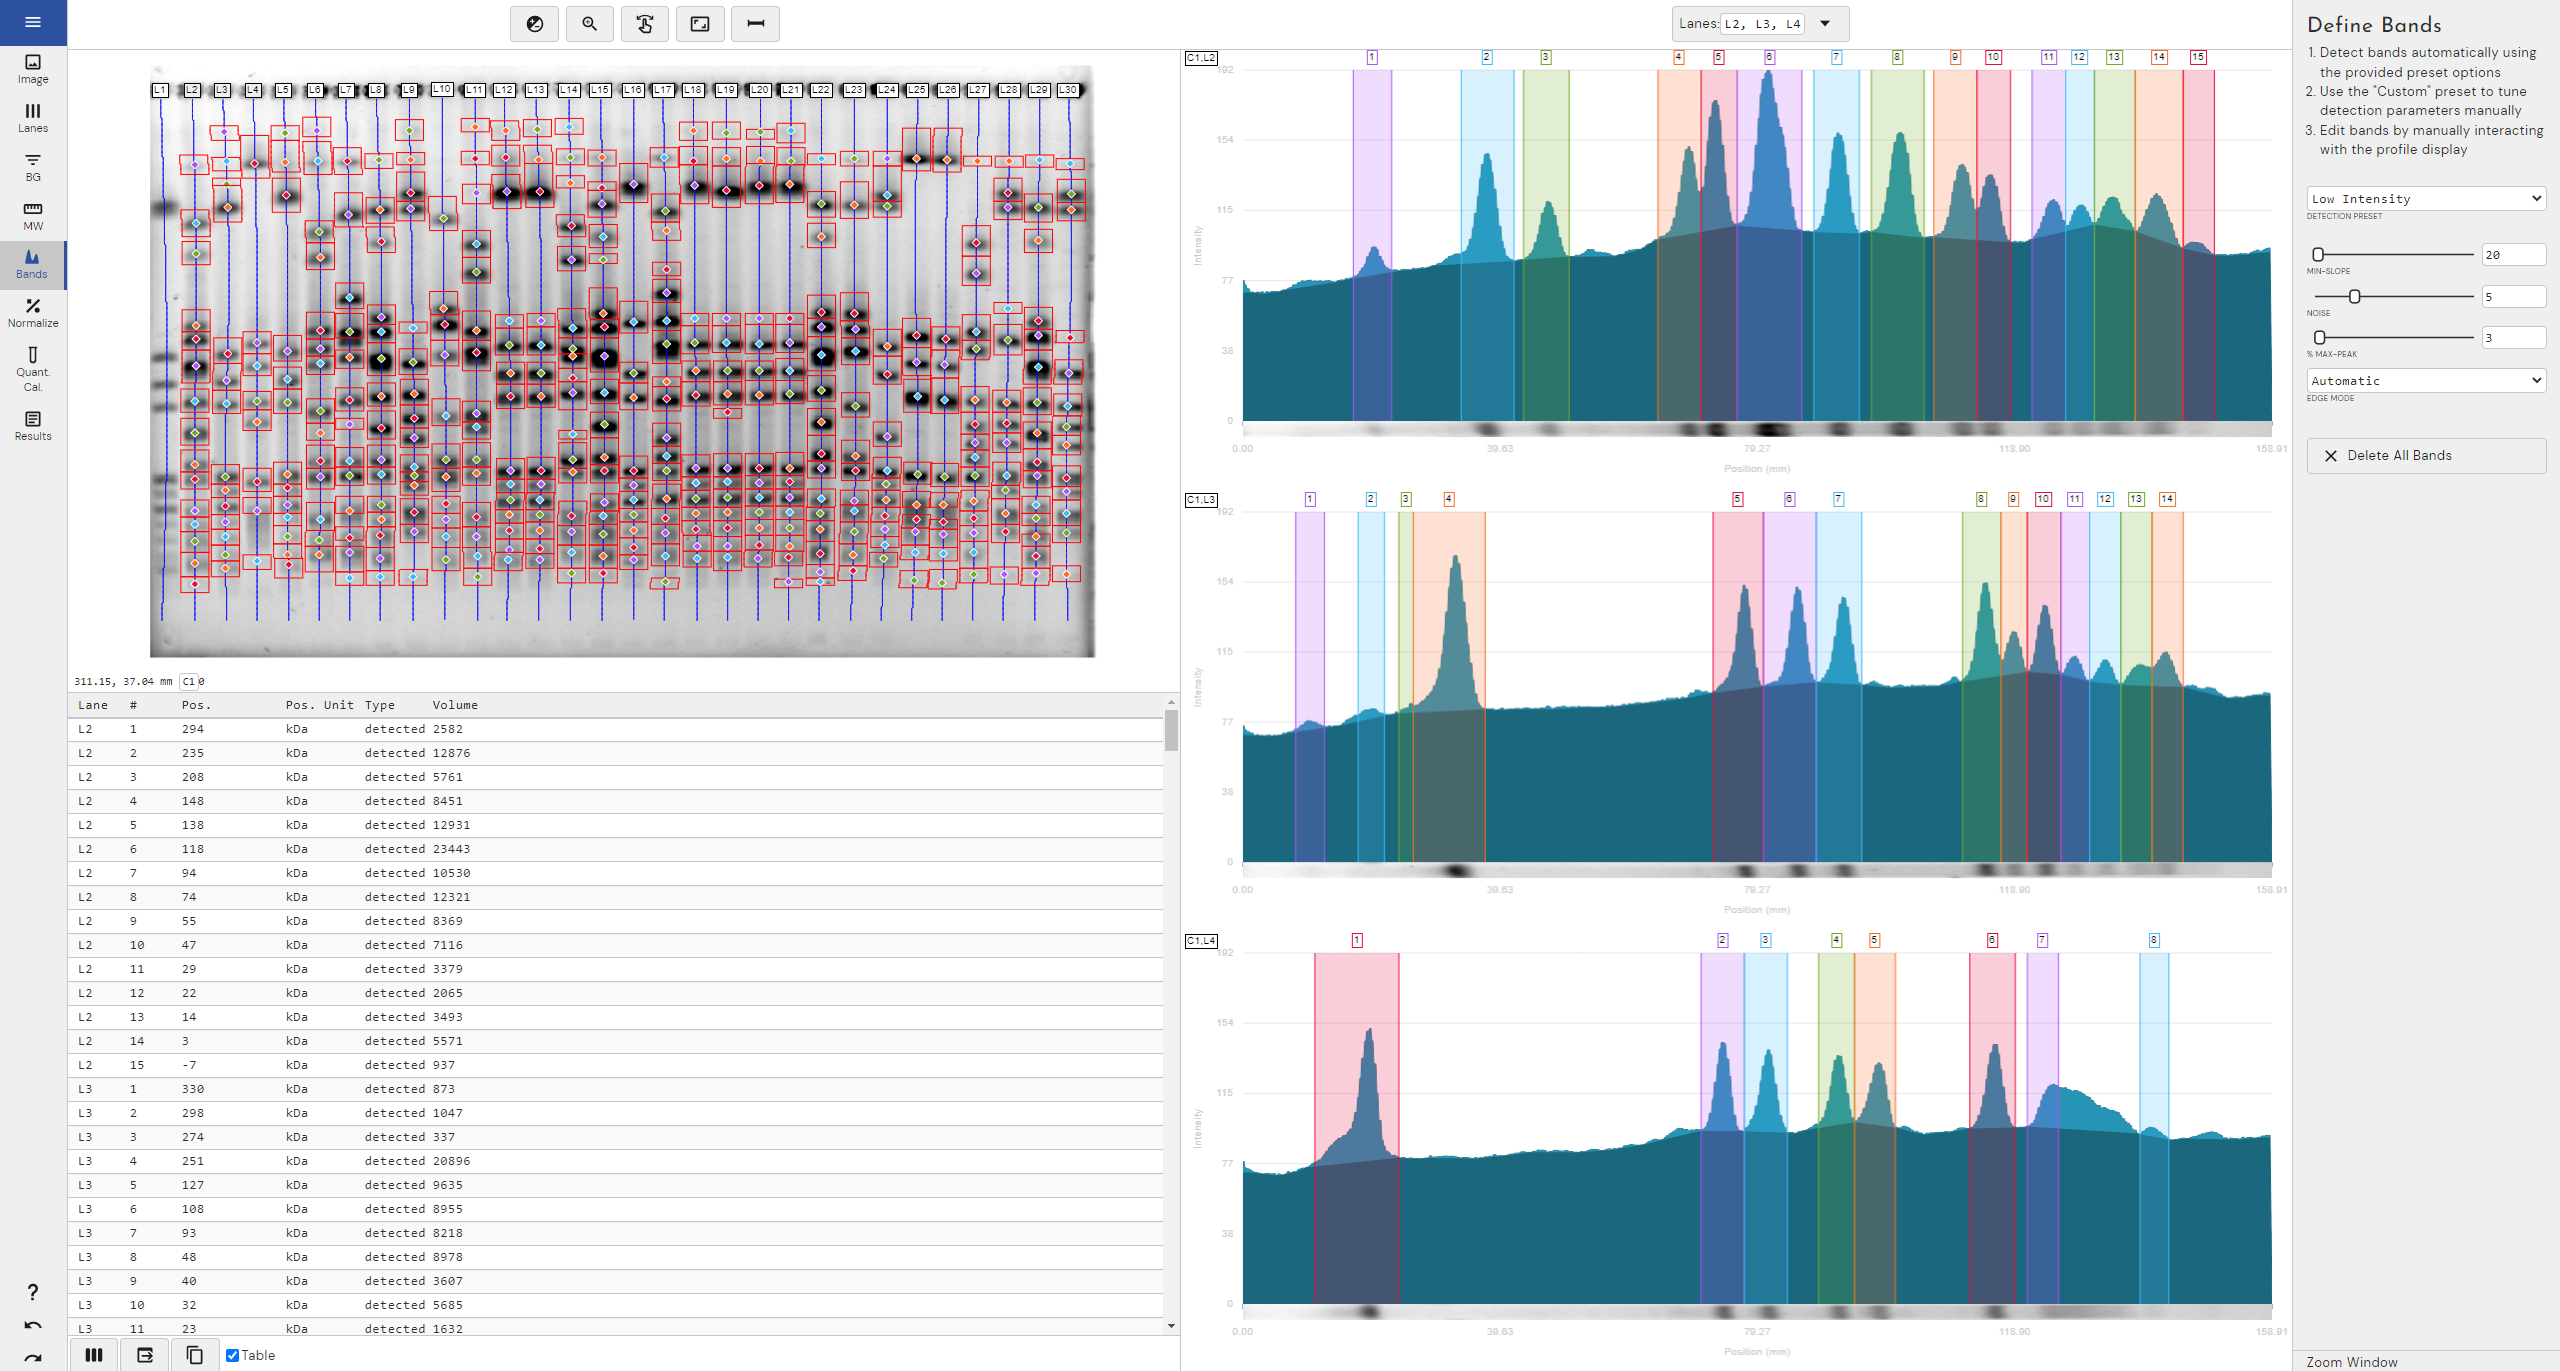Click the fit-to-screen icon
2560x1371 pixels.
coord(700,24)
